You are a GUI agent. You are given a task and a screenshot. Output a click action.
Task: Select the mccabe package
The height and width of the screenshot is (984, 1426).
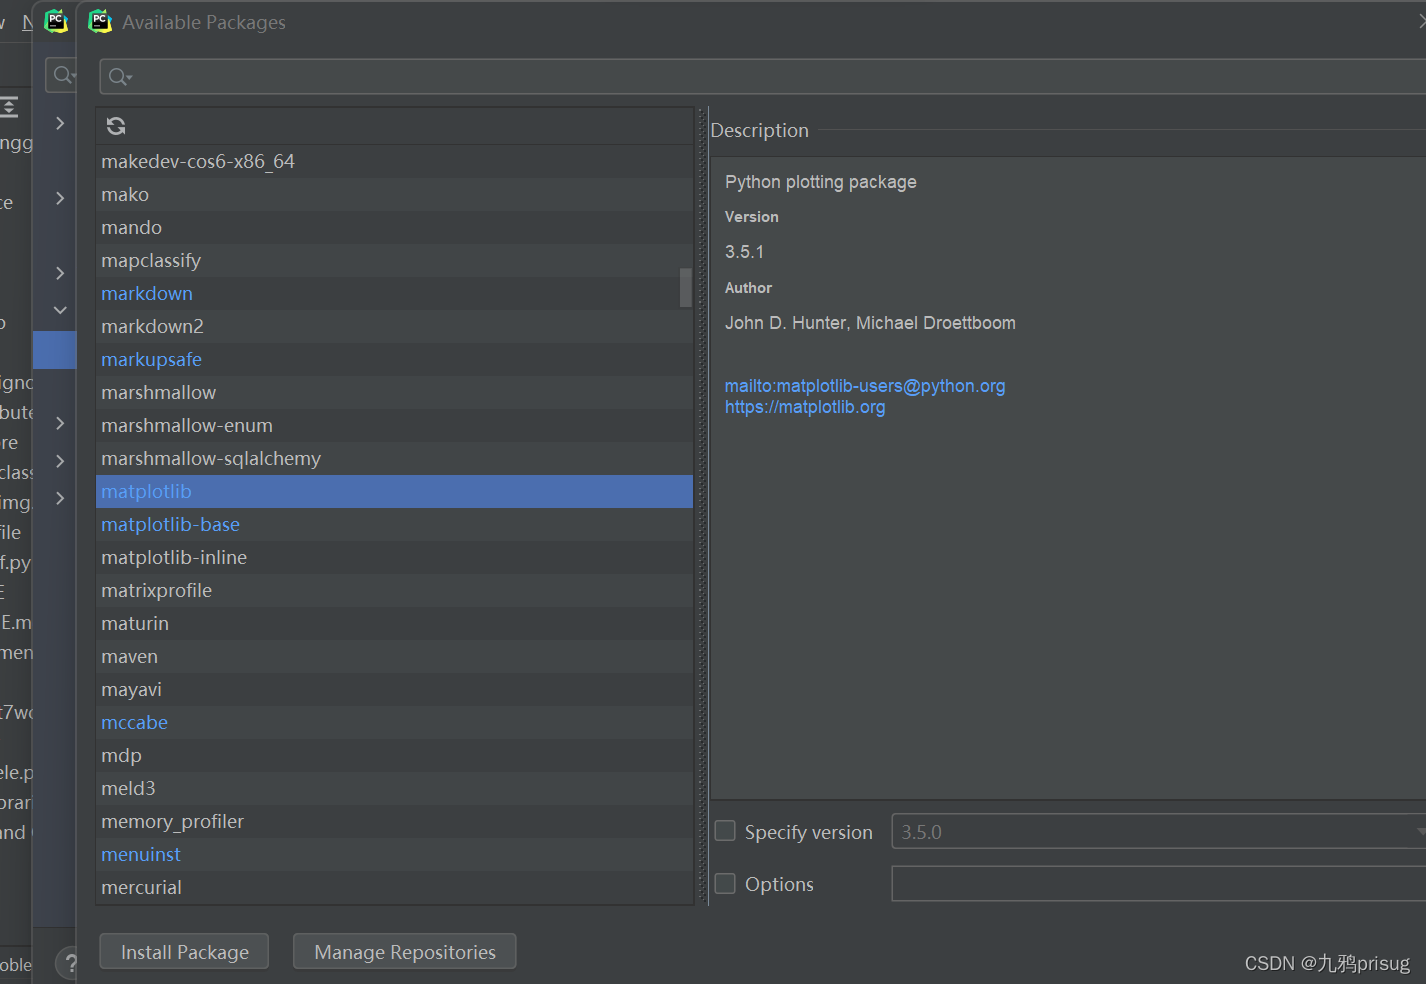(x=395, y=722)
